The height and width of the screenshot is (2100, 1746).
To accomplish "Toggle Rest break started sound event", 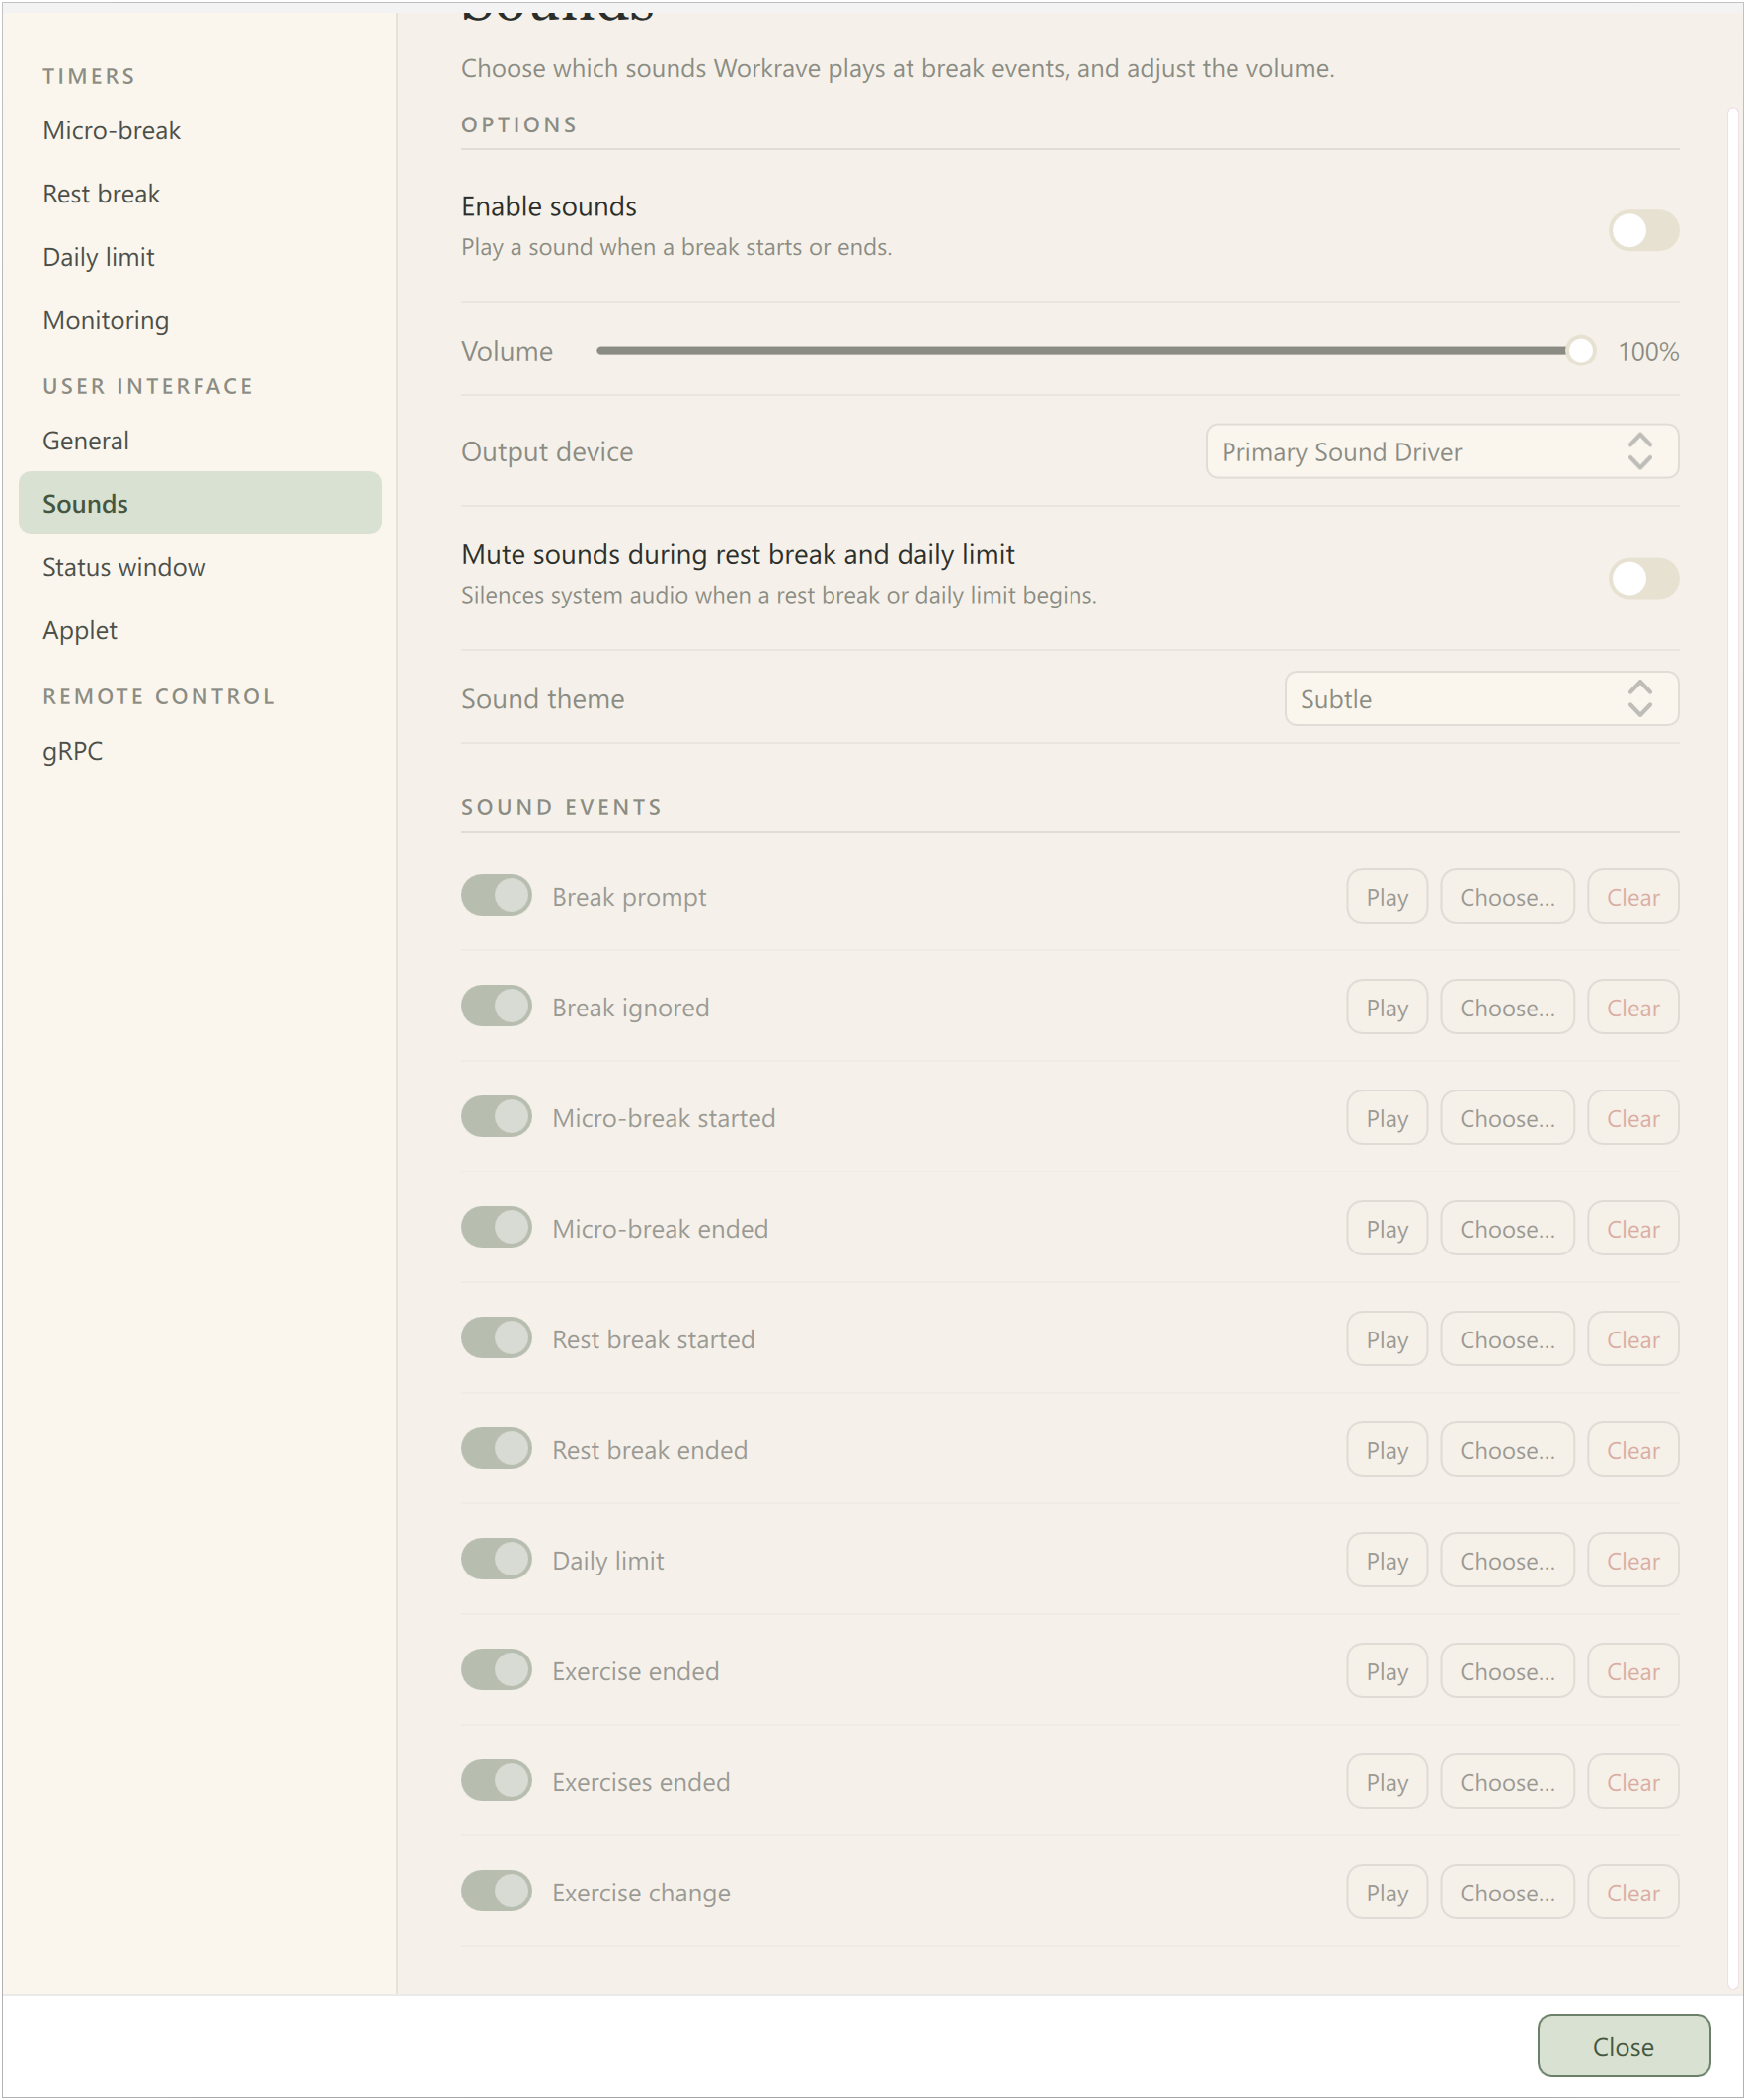I will [496, 1338].
